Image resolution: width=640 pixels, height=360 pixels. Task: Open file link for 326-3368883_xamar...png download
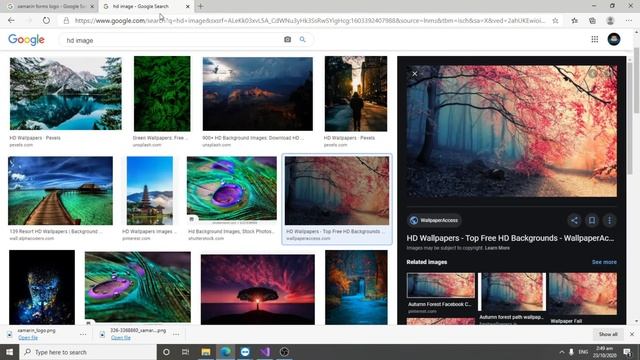click(x=120, y=338)
